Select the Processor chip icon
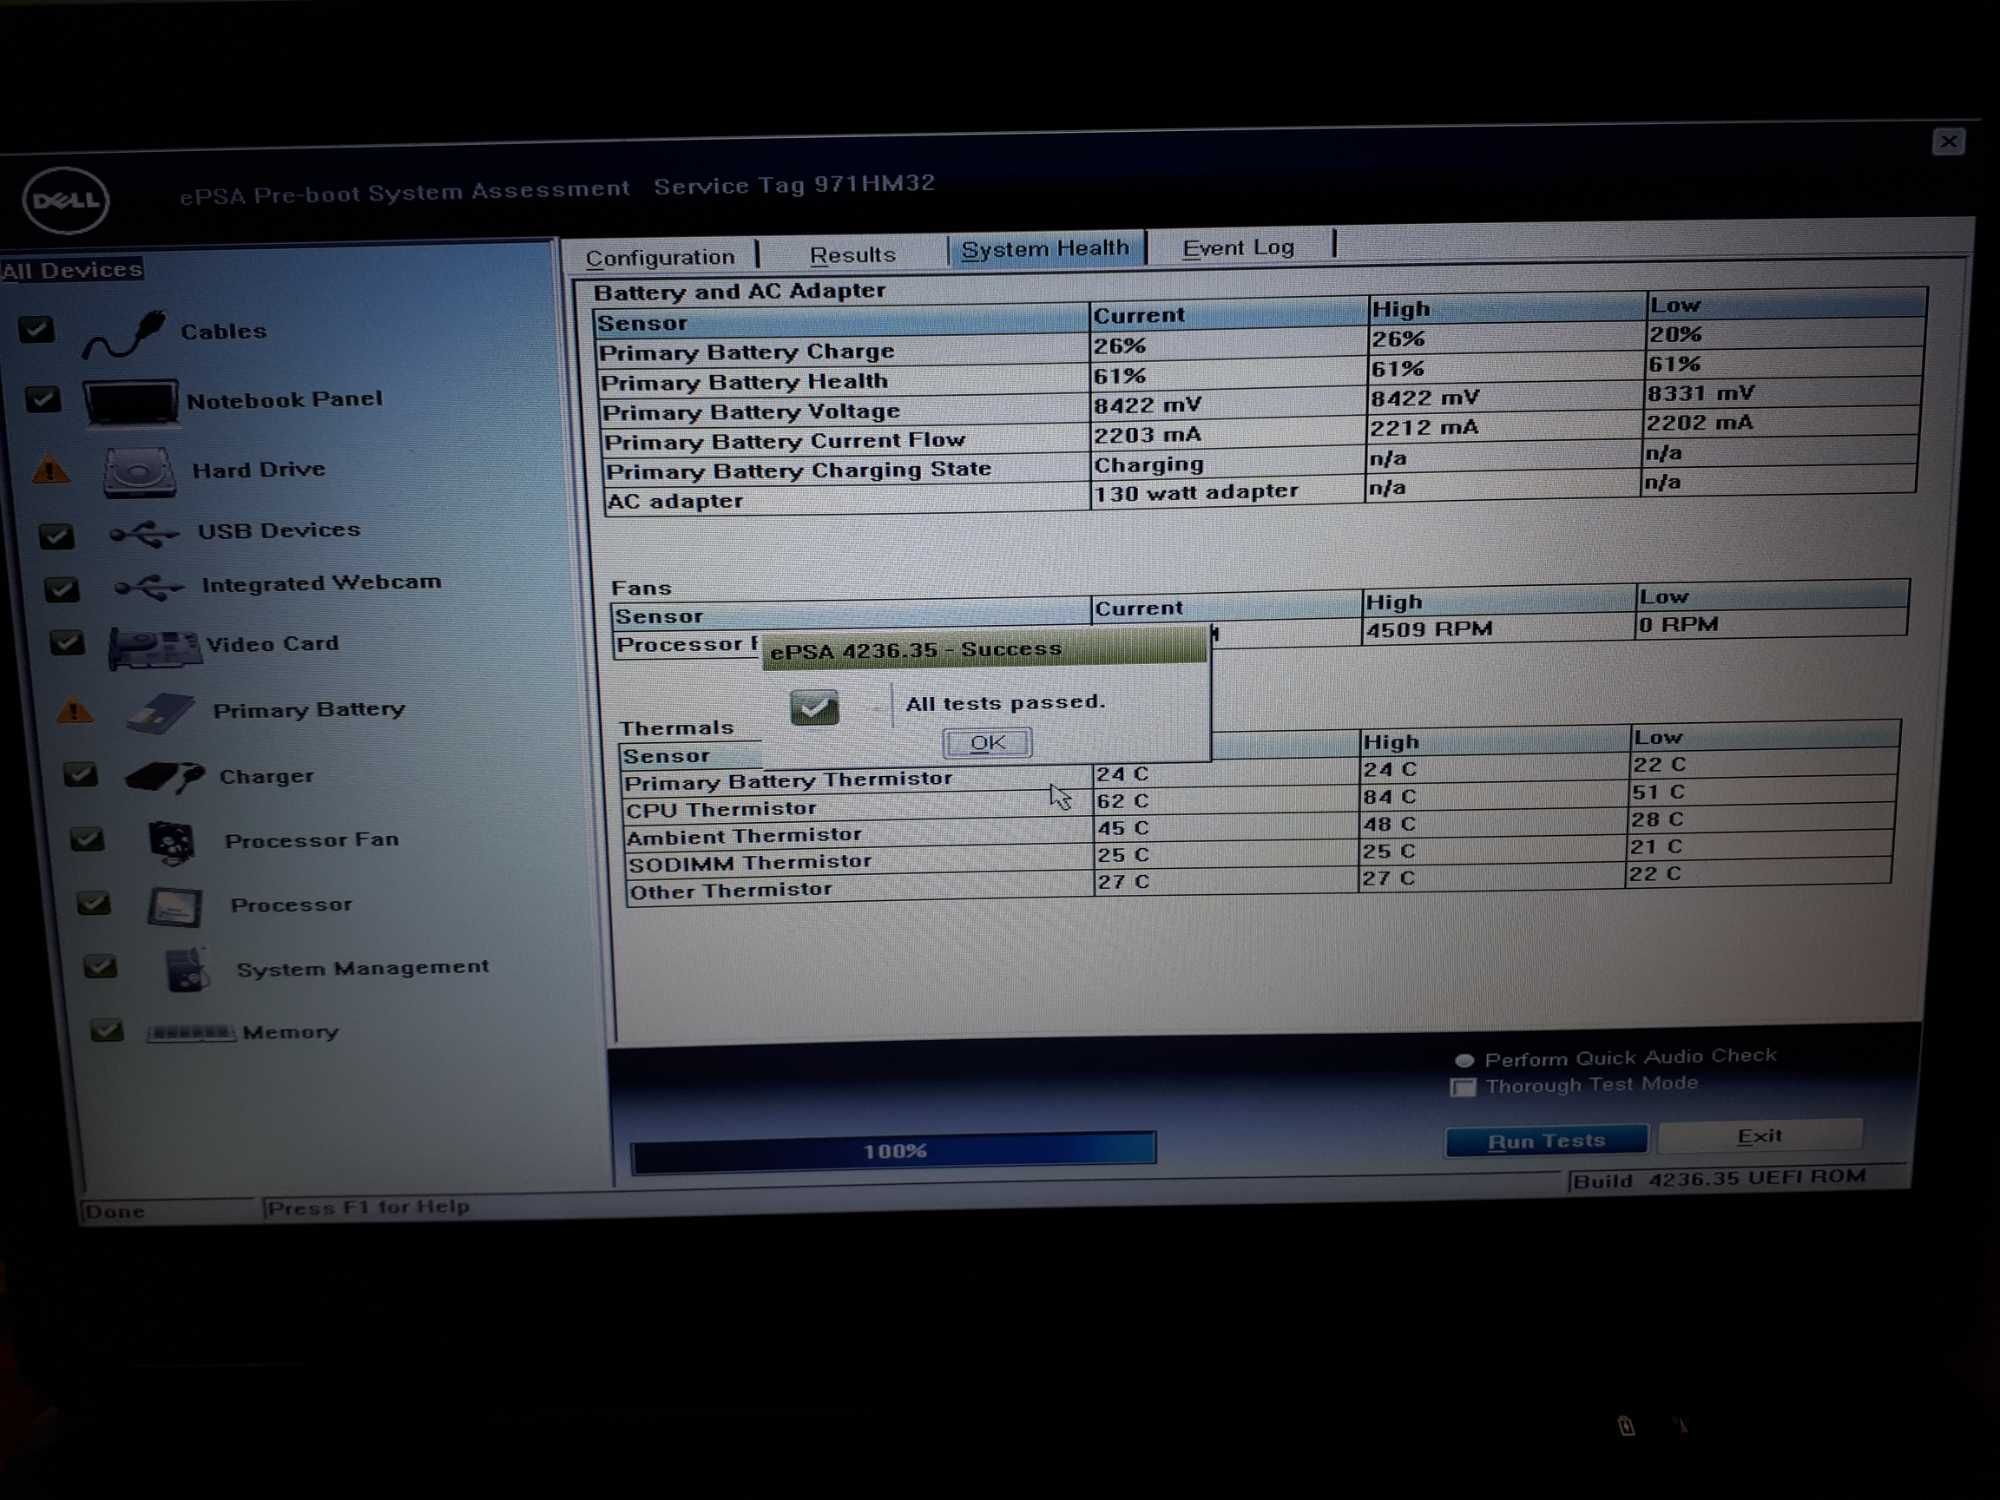Image resolution: width=2000 pixels, height=1500 pixels. coord(175,907)
